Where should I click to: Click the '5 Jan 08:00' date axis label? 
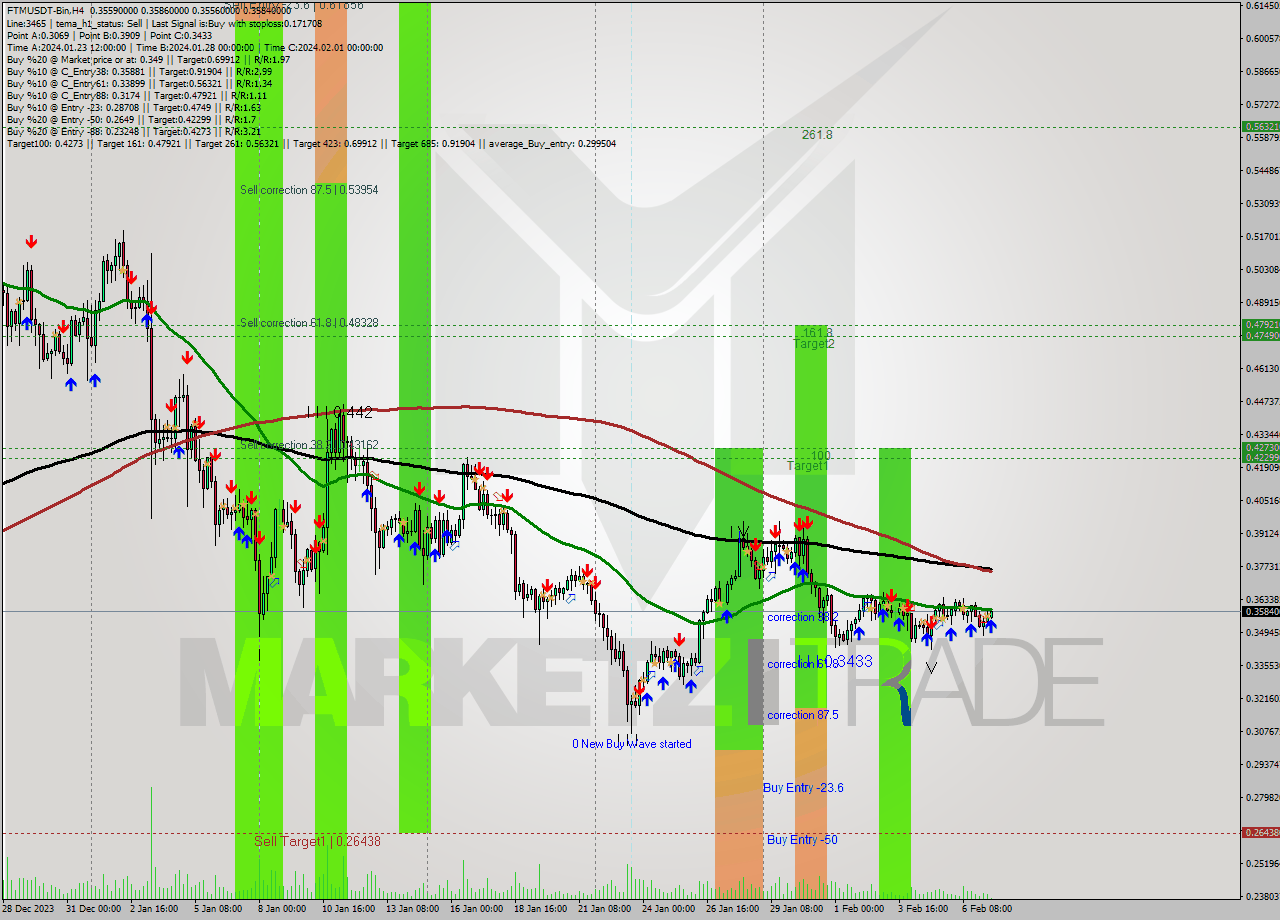[x=218, y=909]
